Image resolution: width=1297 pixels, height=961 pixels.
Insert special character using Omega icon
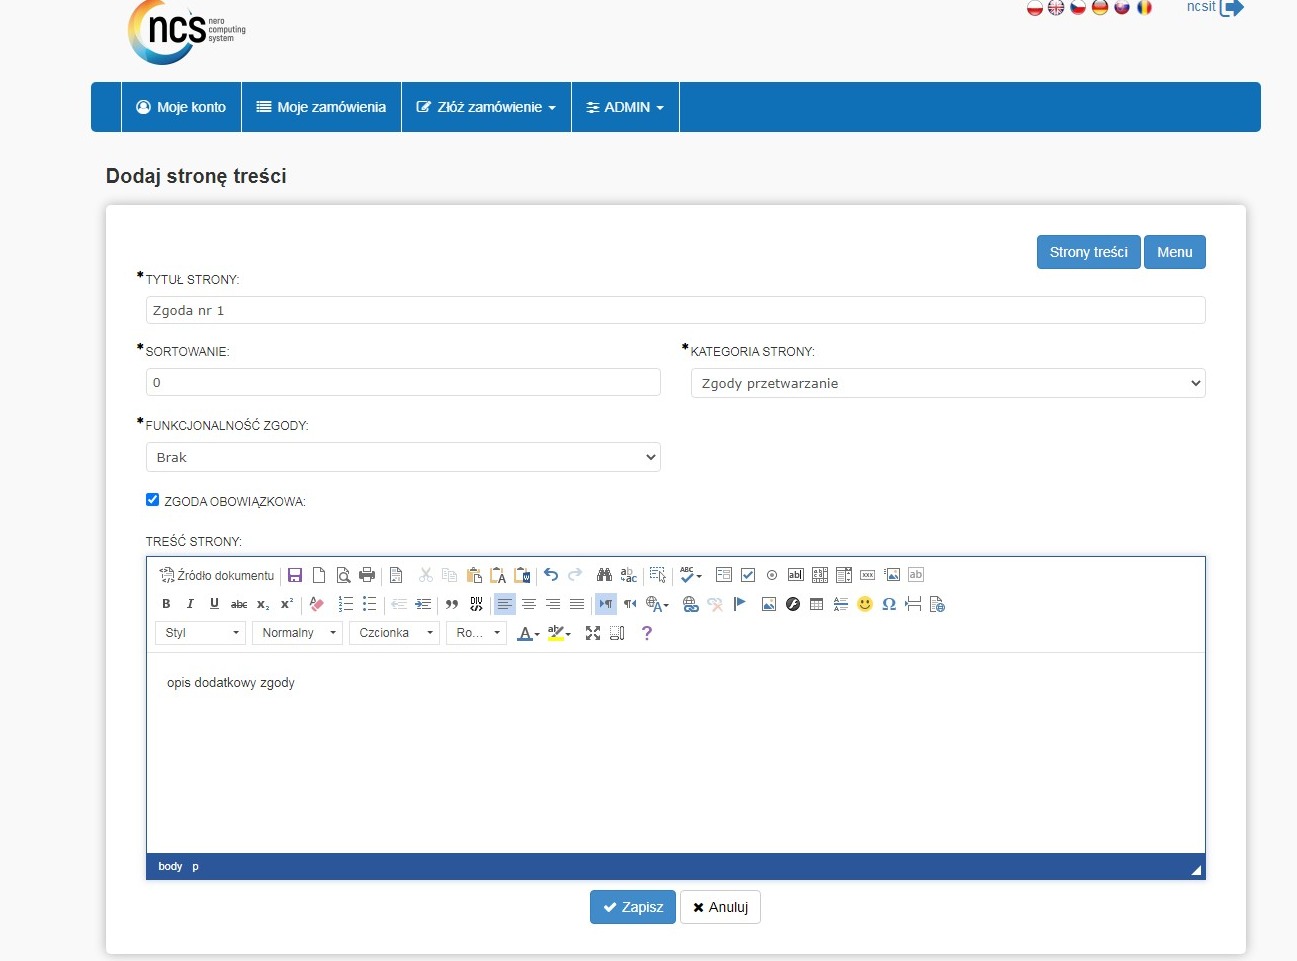click(x=889, y=604)
